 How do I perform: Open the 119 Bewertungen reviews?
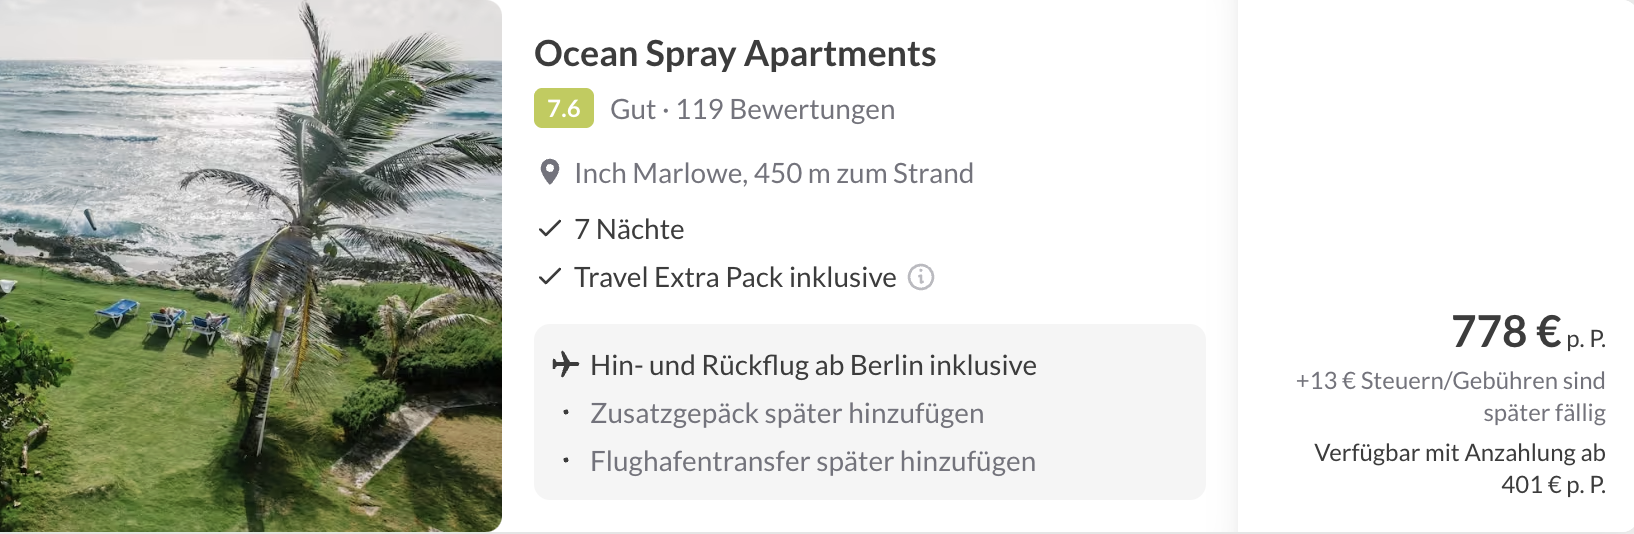click(x=785, y=109)
